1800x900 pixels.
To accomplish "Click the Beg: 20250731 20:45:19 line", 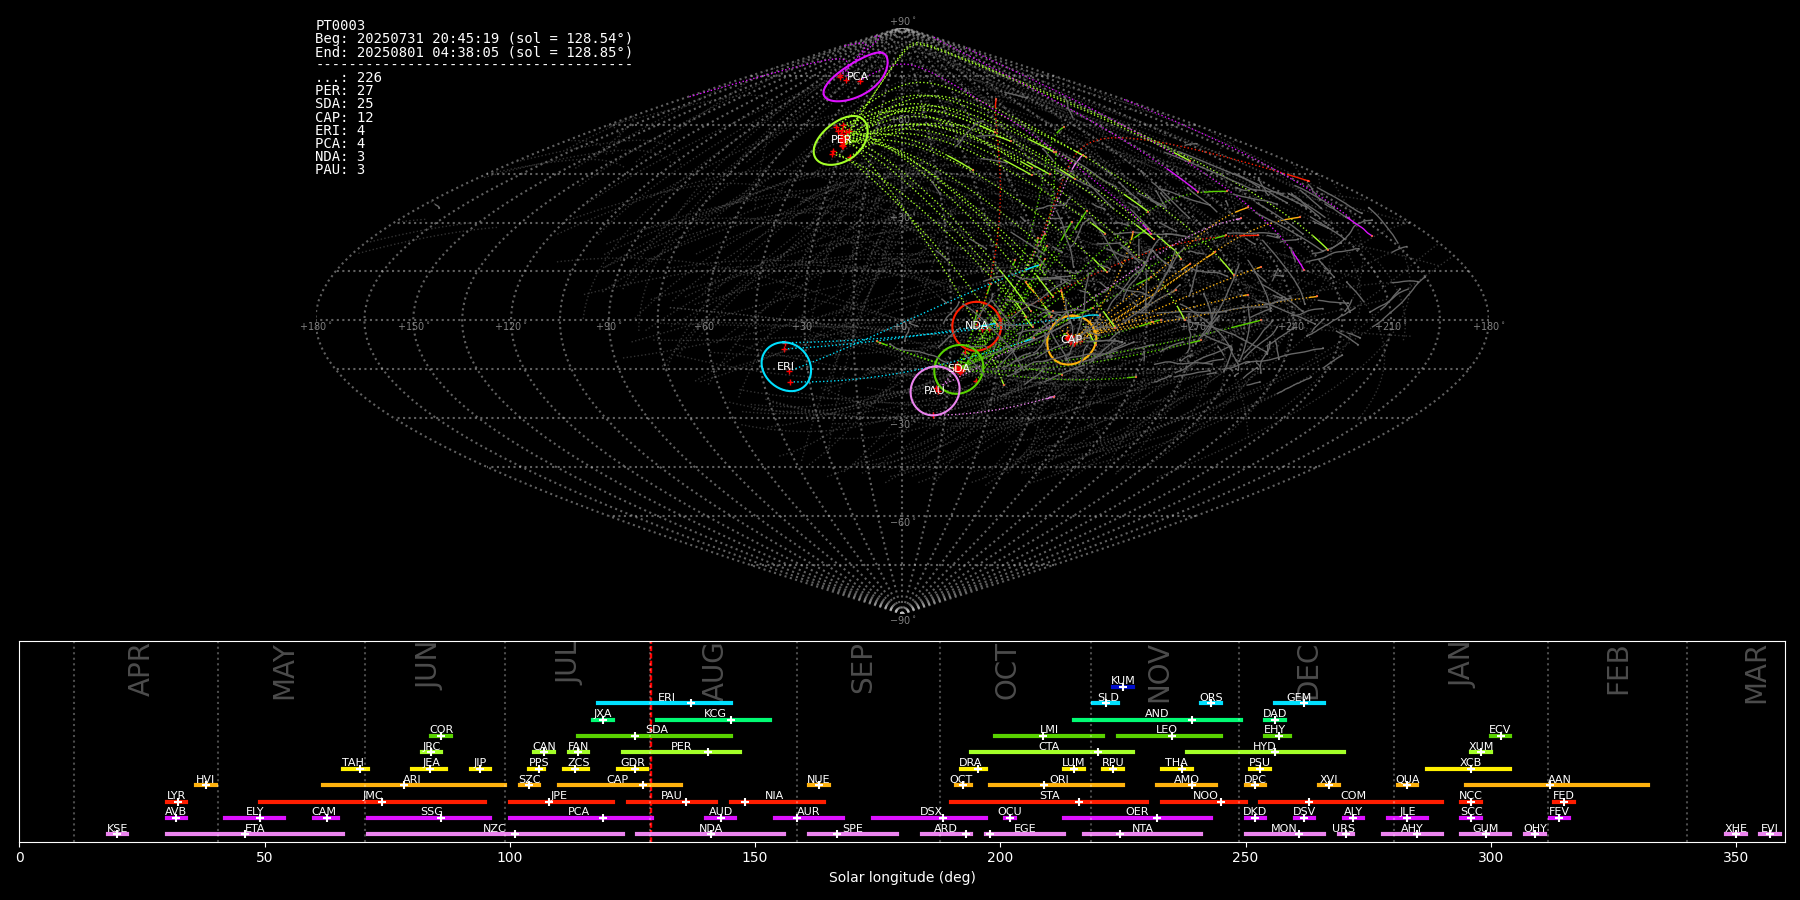I will 474,39.
